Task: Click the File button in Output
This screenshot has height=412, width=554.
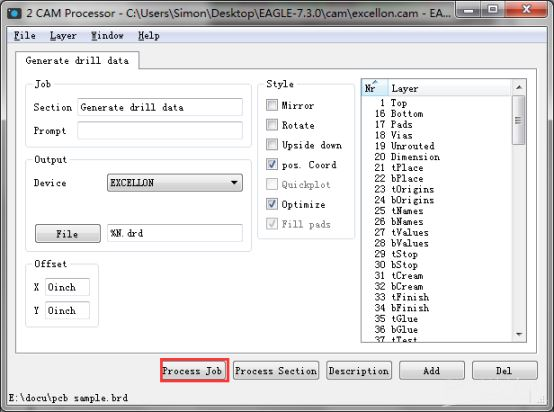Action: click(67, 234)
